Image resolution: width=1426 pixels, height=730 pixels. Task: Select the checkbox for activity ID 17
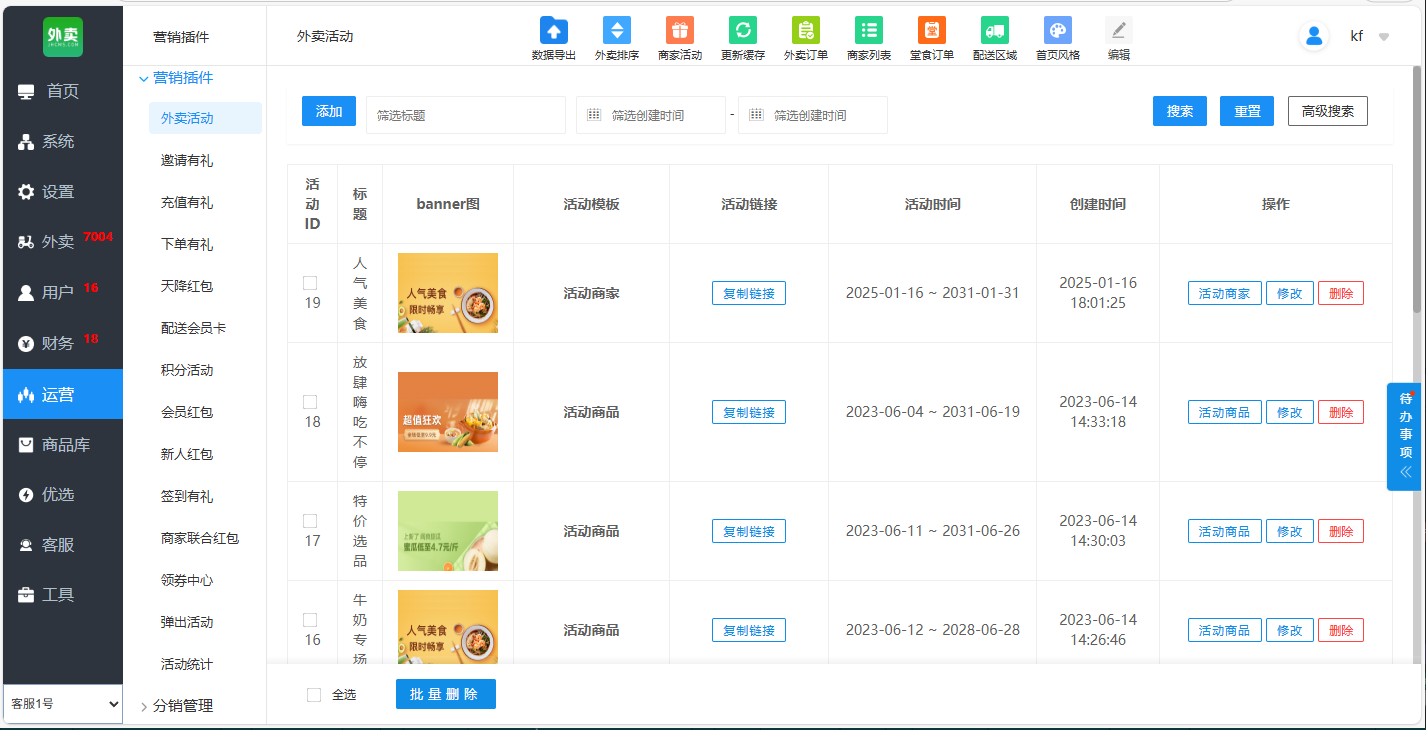click(310, 521)
